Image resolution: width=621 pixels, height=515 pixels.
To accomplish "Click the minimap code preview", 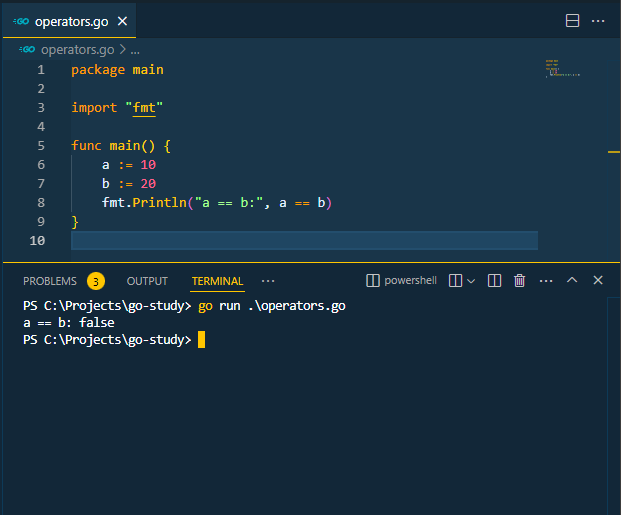I will [563, 68].
